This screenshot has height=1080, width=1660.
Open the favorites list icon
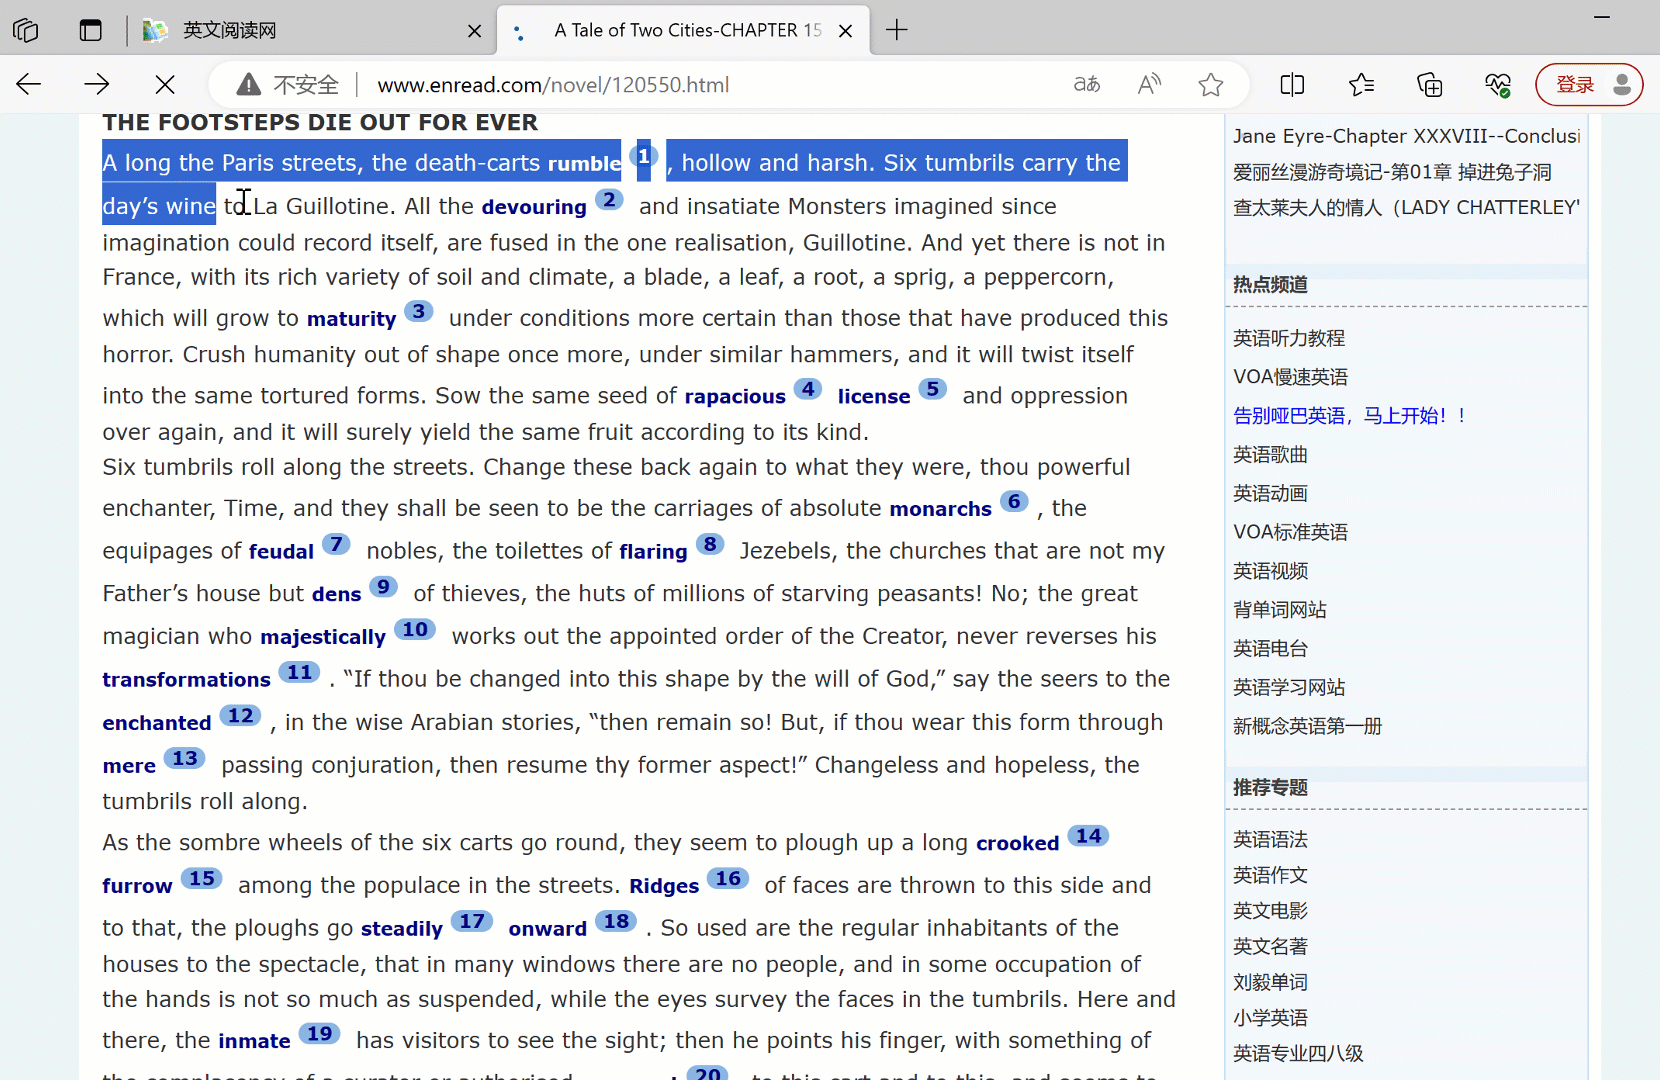pos(1361,85)
